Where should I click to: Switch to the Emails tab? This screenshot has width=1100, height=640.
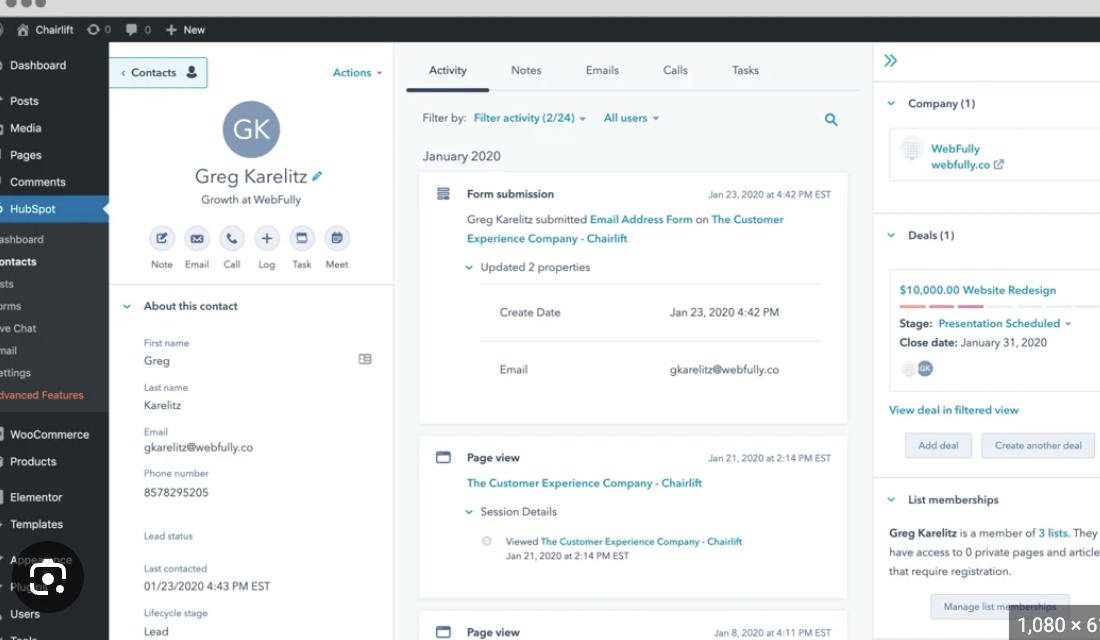tap(602, 71)
